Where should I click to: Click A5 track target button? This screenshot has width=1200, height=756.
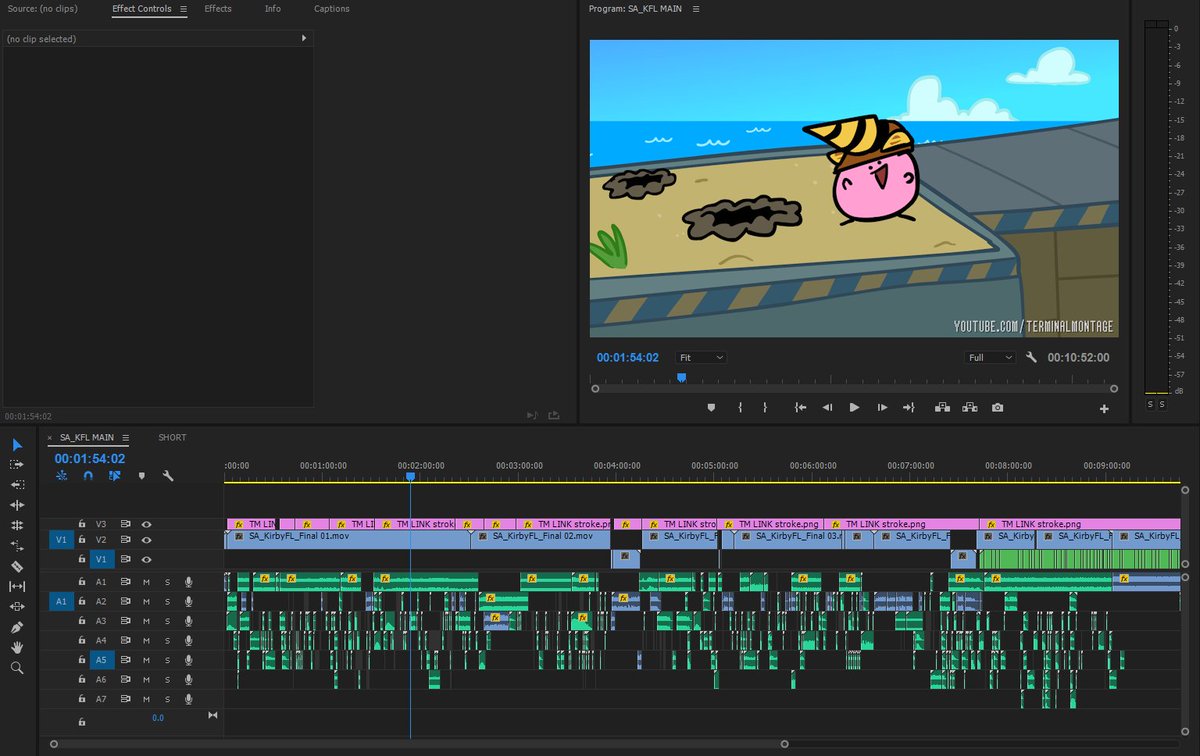point(101,660)
